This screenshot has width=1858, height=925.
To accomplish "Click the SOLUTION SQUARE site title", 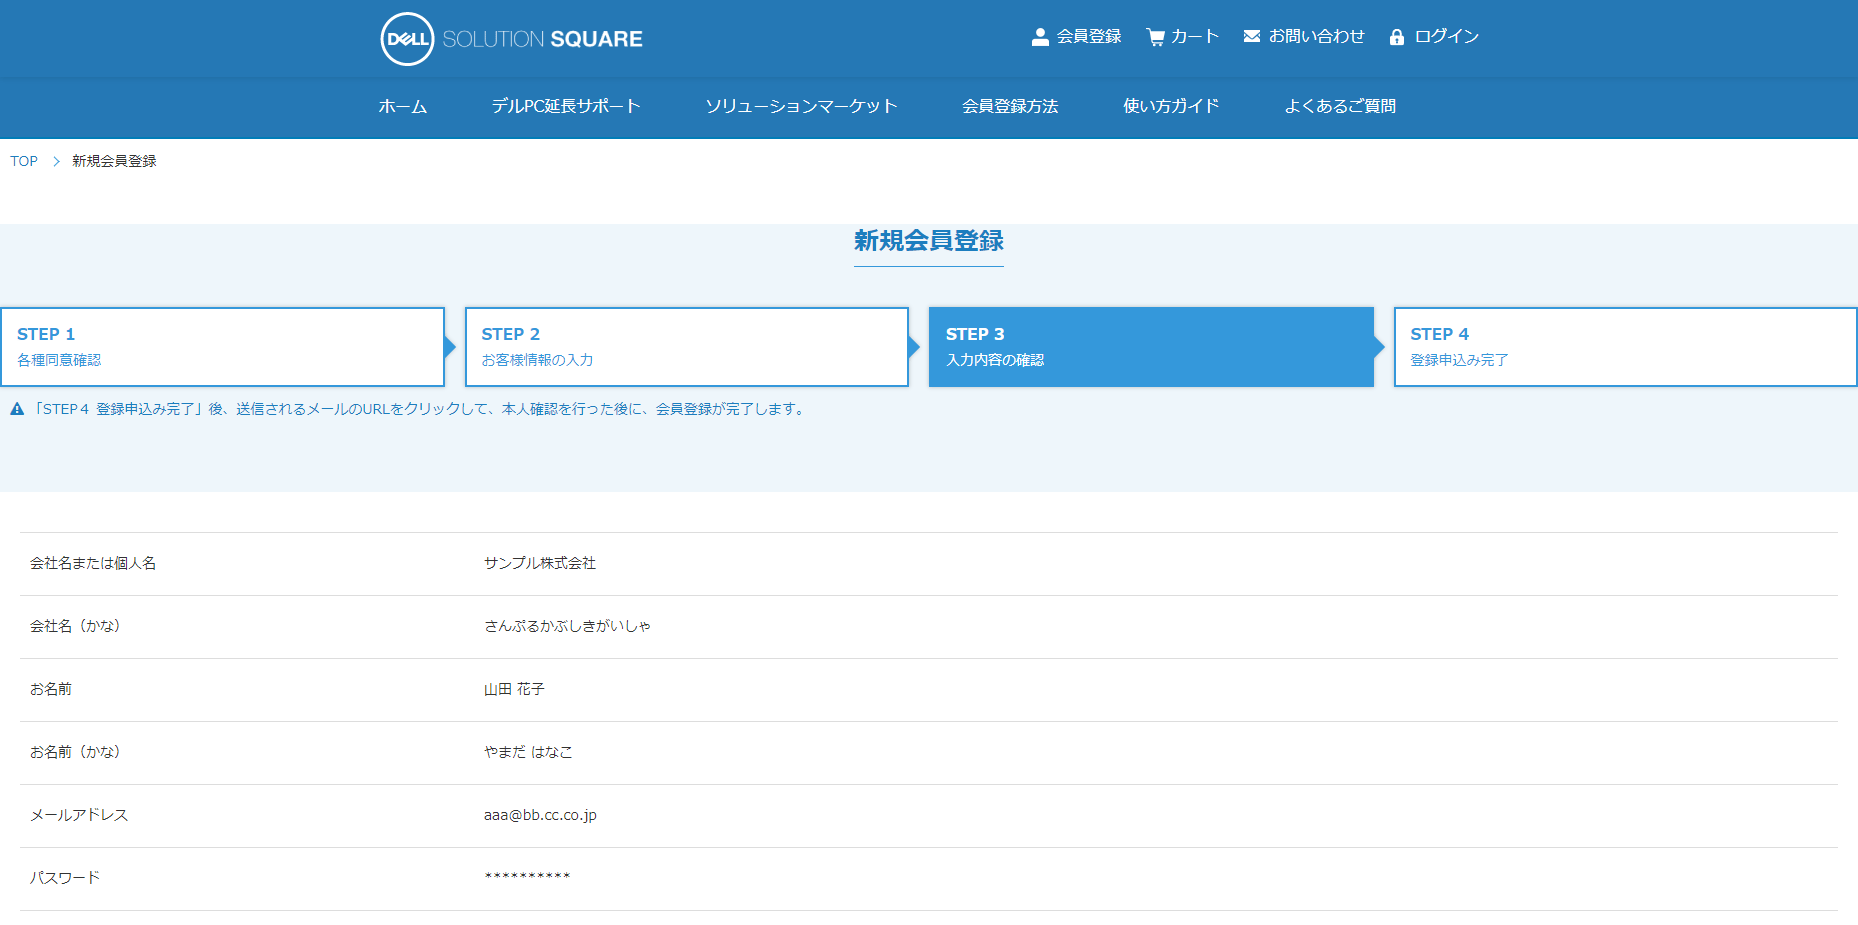I will [542, 39].
